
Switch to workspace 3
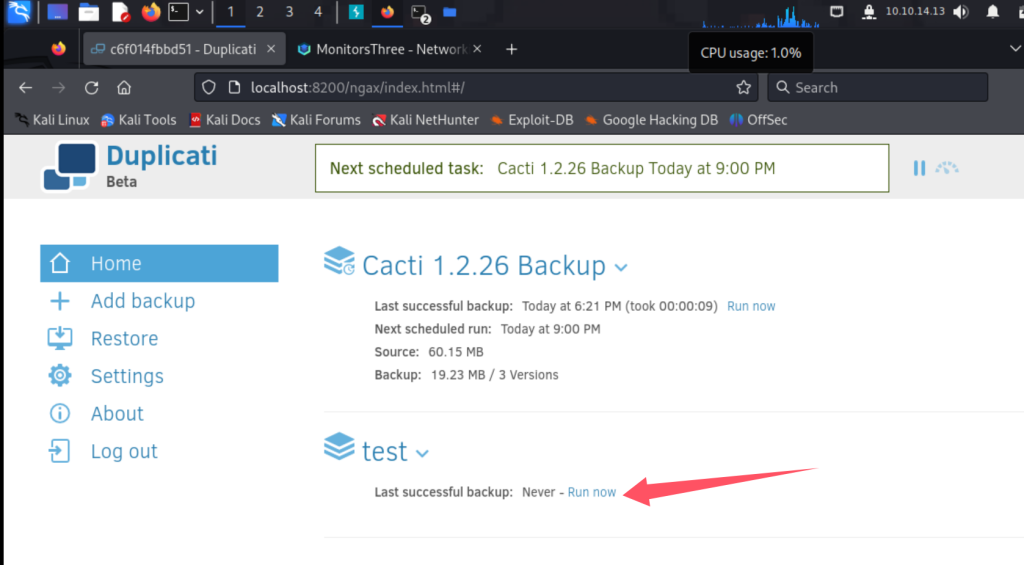[289, 12]
